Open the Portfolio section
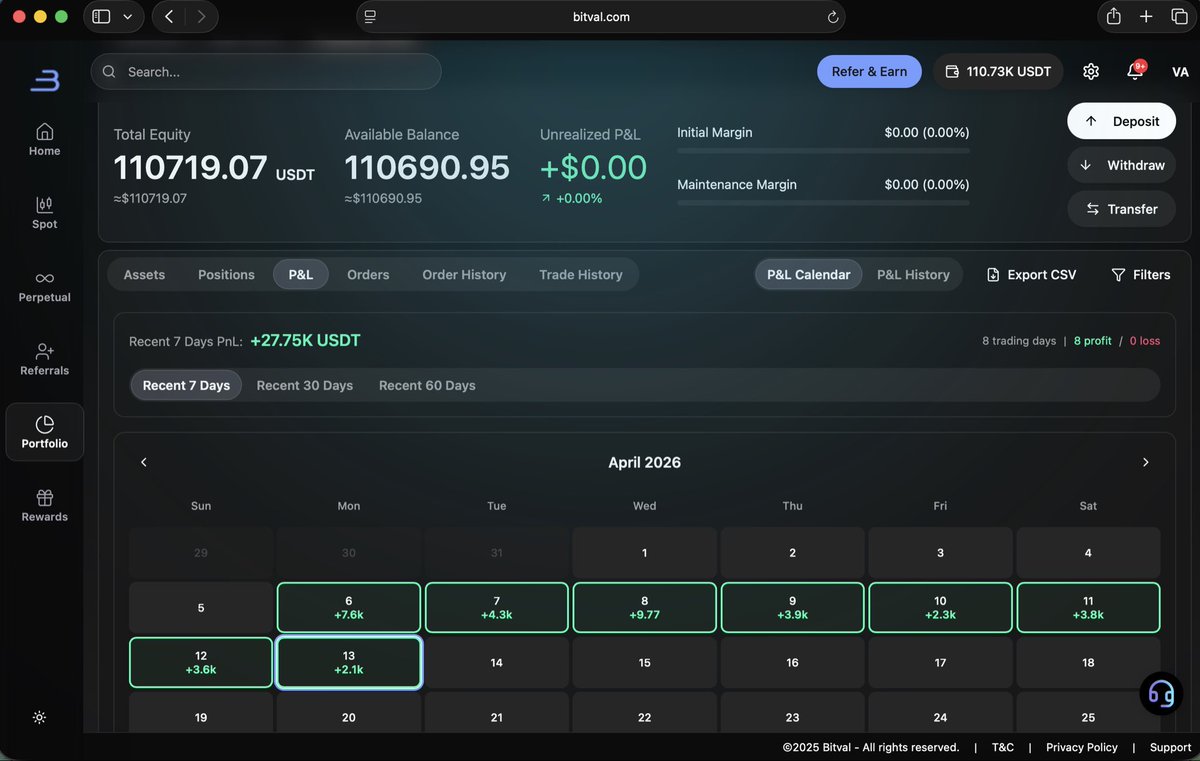This screenshot has height=761, width=1200. point(44,432)
